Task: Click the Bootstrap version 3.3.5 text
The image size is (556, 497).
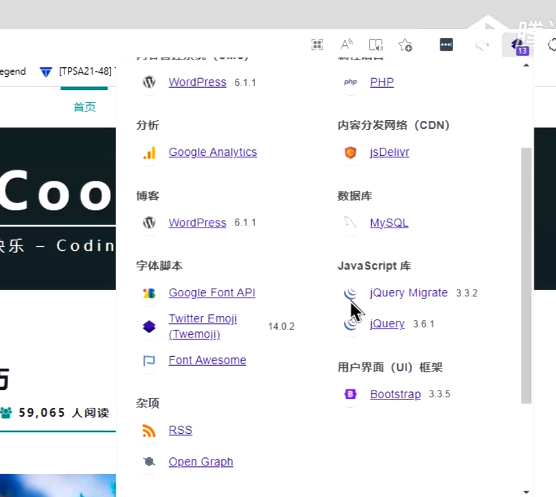Action: point(440,394)
